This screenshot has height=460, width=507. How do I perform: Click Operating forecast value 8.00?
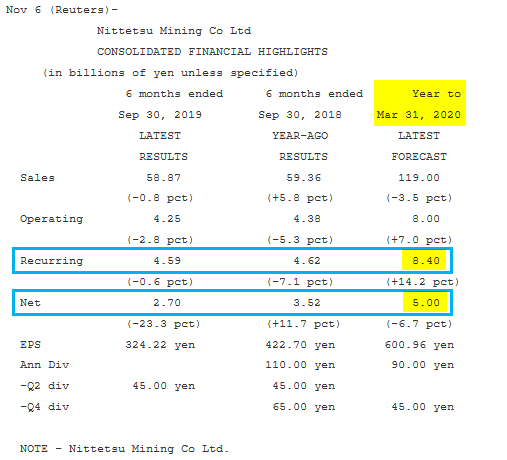[x=426, y=219]
